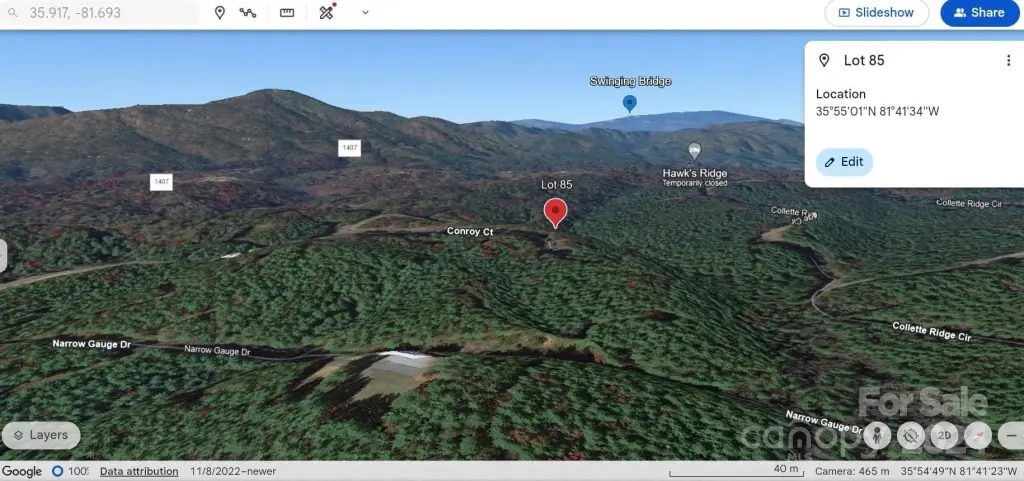
Task: Select the blue Swinging Bridge marker
Action: tap(629, 102)
